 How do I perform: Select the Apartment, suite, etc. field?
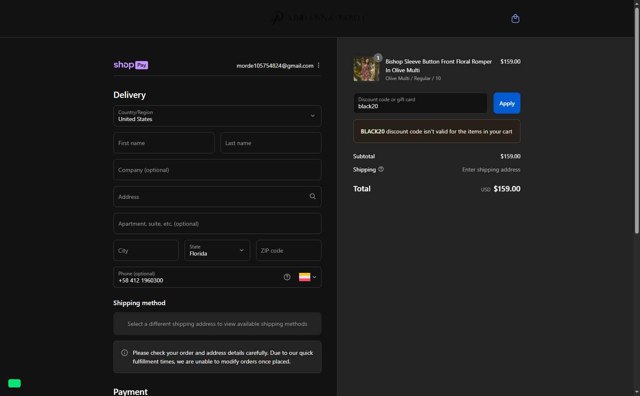[217, 224]
